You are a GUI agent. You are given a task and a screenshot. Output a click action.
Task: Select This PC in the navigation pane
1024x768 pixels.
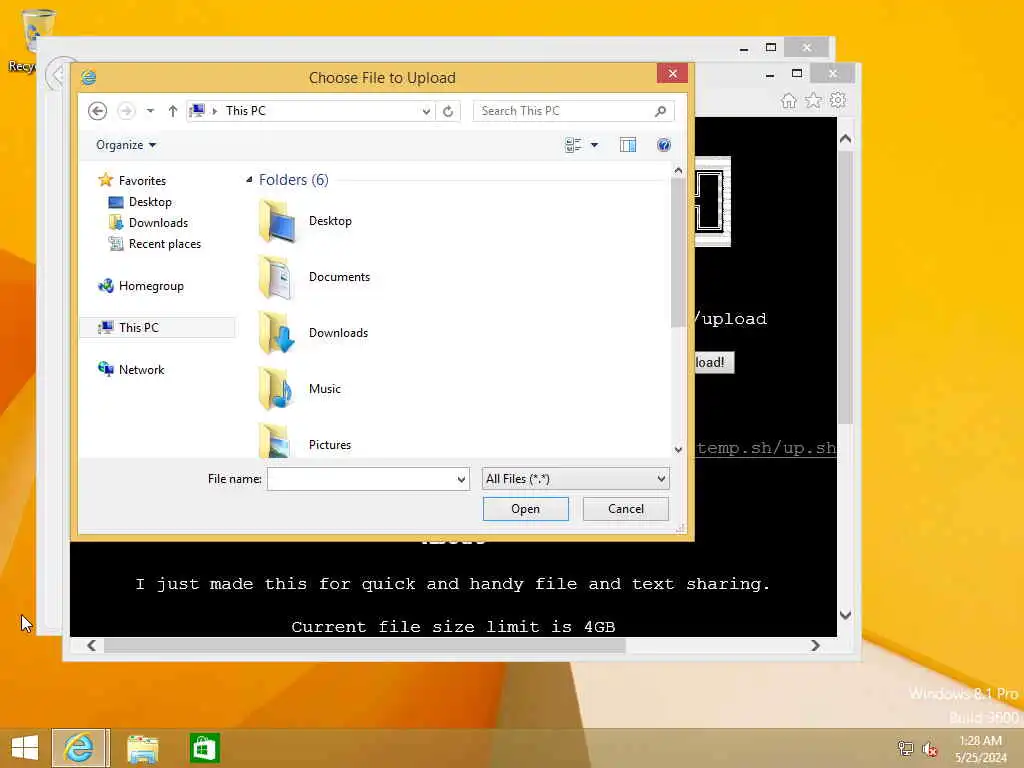tap(157, 327)
